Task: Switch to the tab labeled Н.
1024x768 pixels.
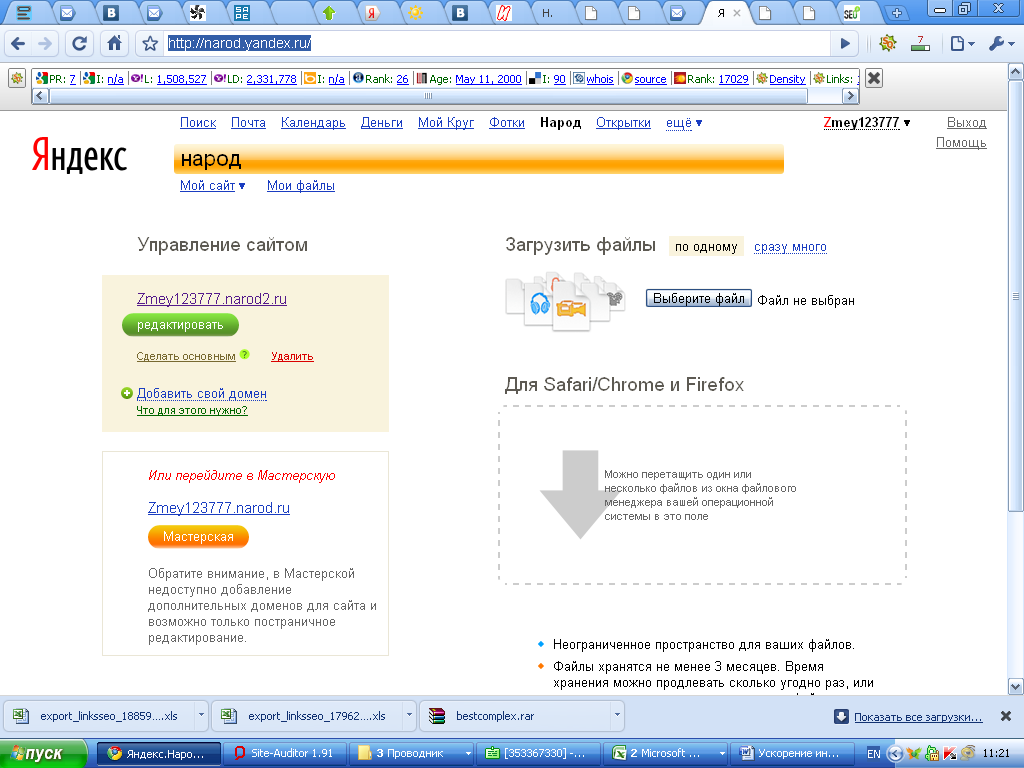Action: 547,12
